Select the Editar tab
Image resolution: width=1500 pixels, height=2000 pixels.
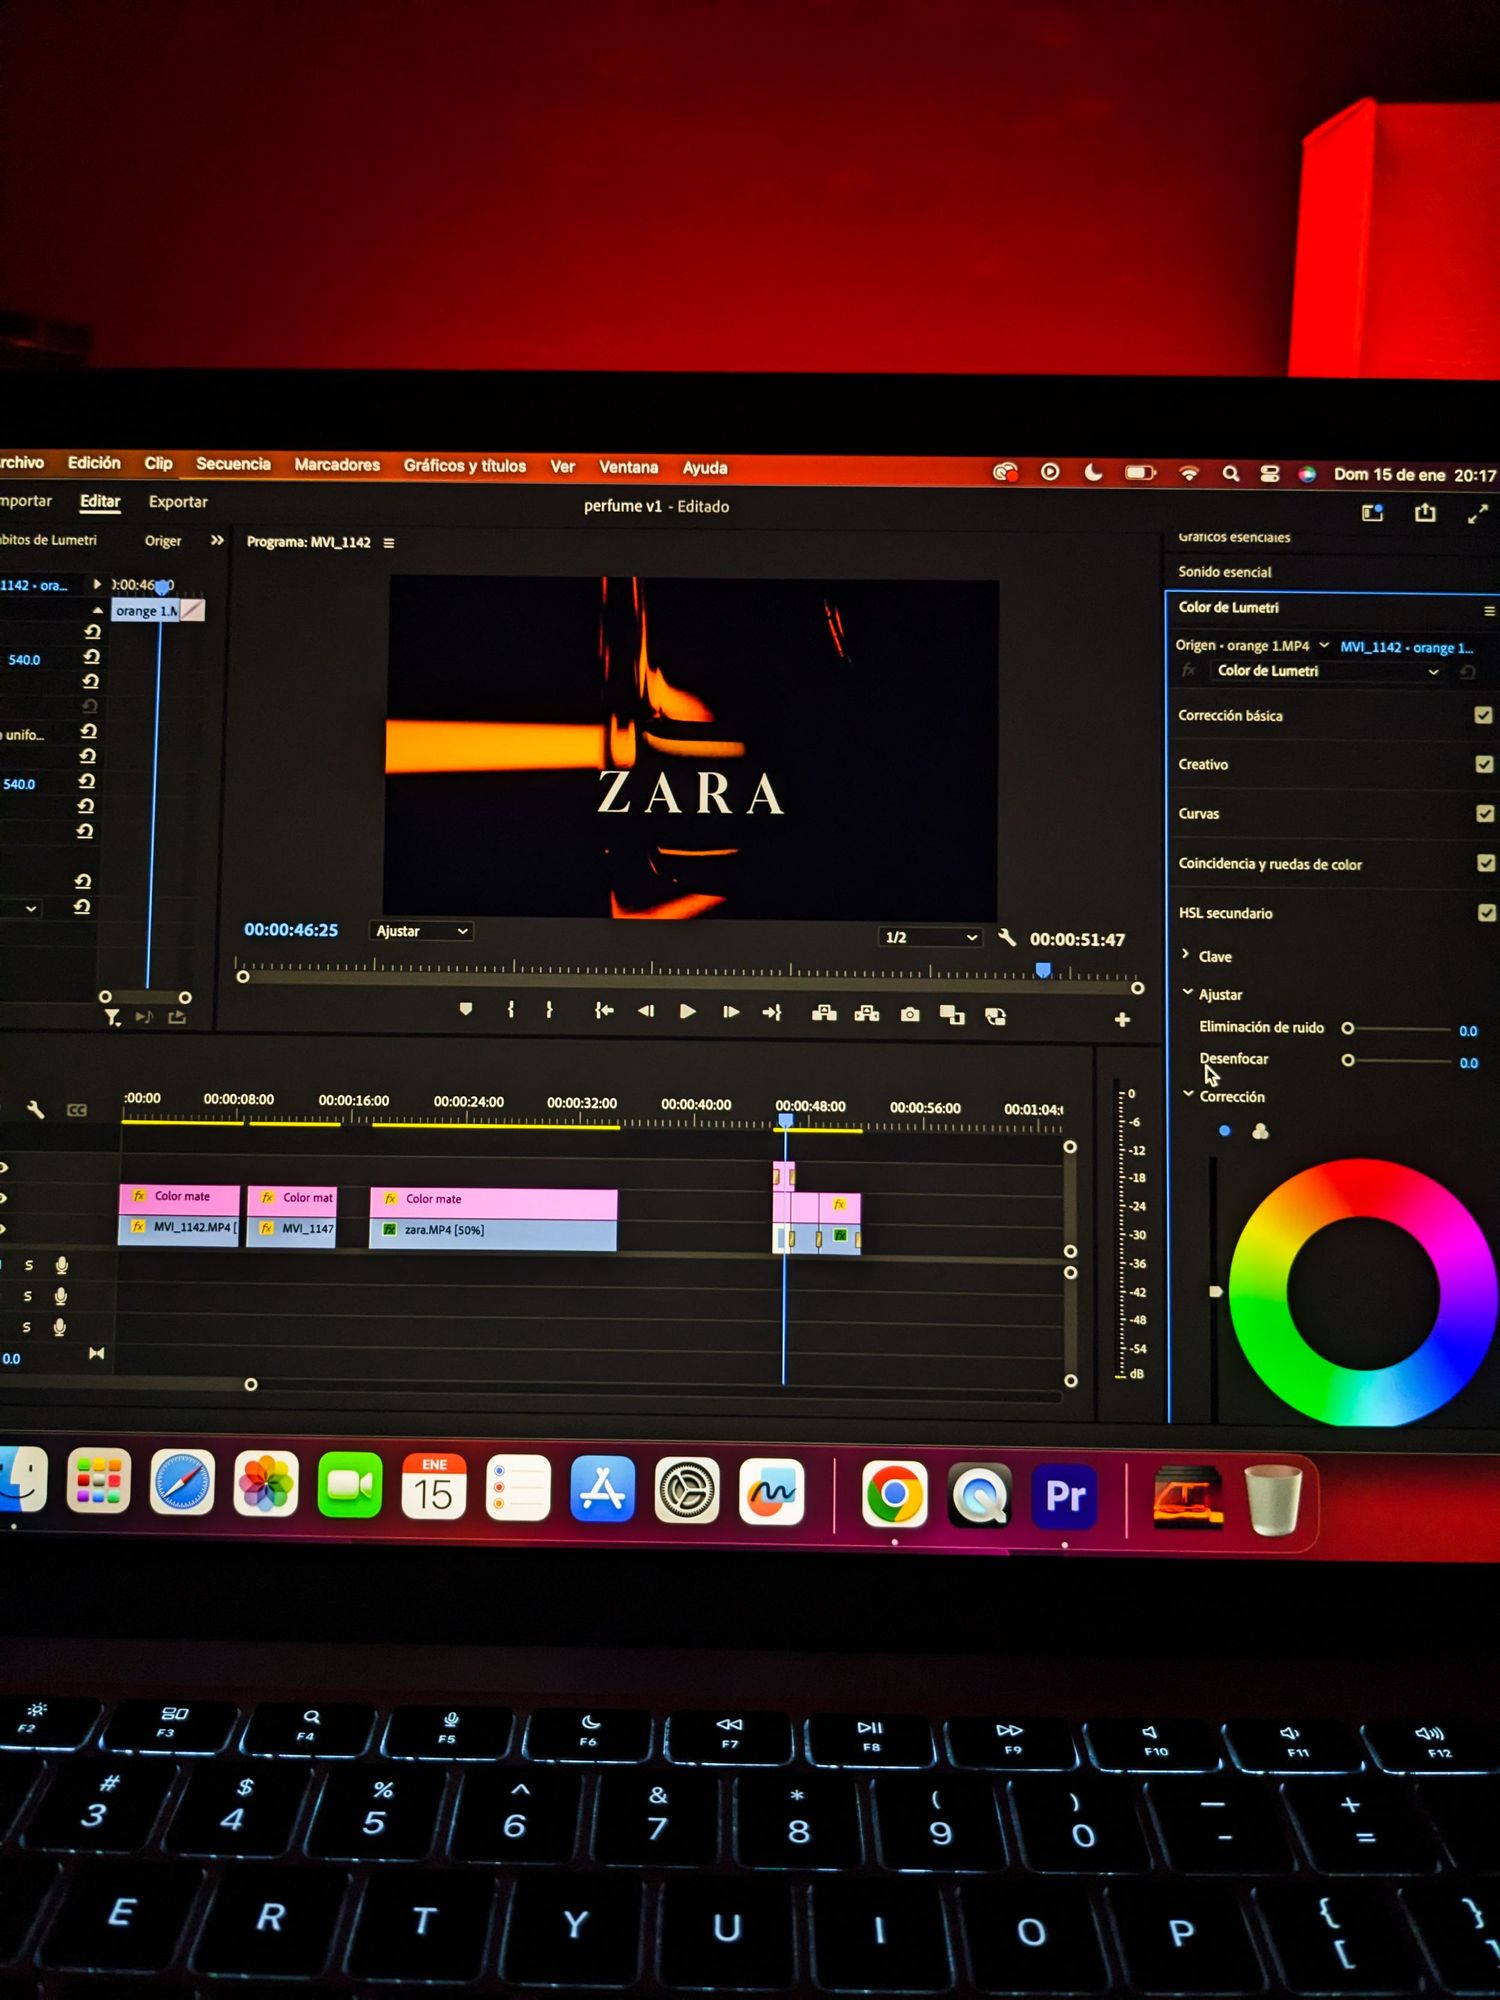coord(100,501)
